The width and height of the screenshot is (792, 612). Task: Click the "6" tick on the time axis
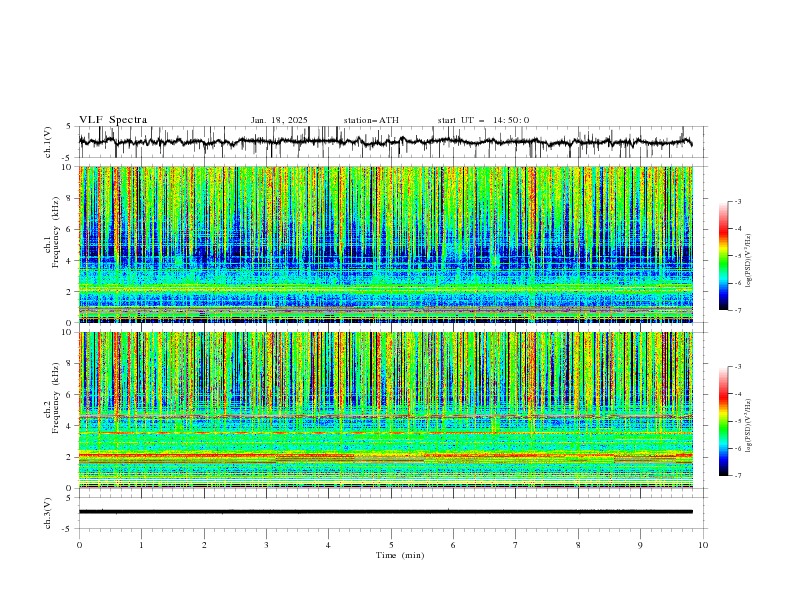coord(453,545)
